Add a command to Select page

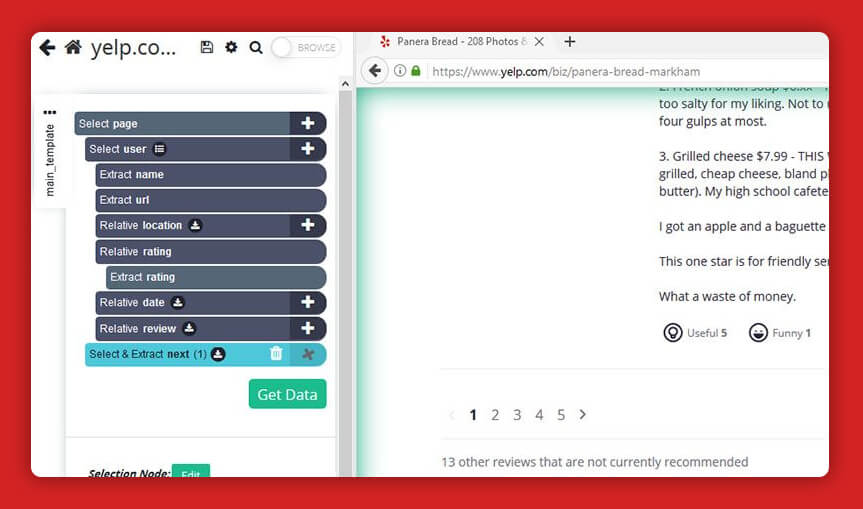click(x=308, y=123)
